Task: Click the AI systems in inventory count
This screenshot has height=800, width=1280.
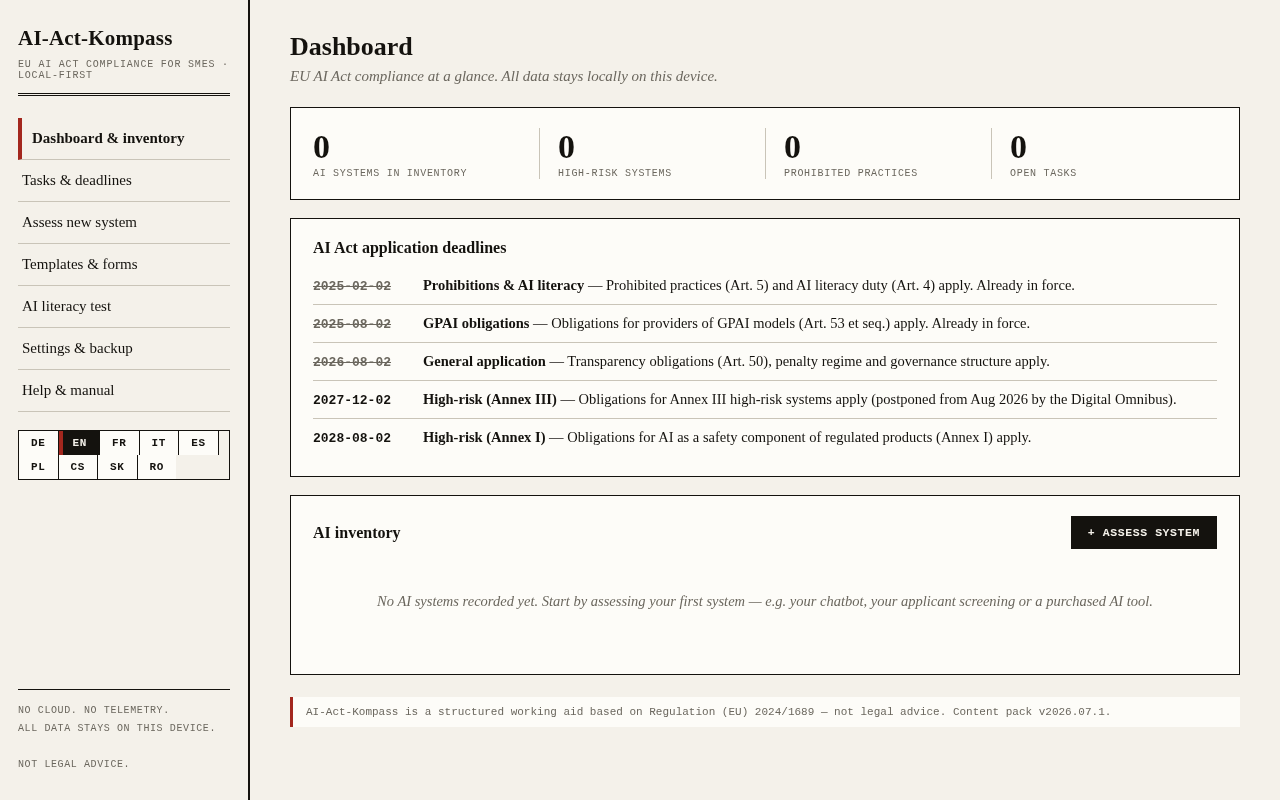Action: click(x=321, y=147)
